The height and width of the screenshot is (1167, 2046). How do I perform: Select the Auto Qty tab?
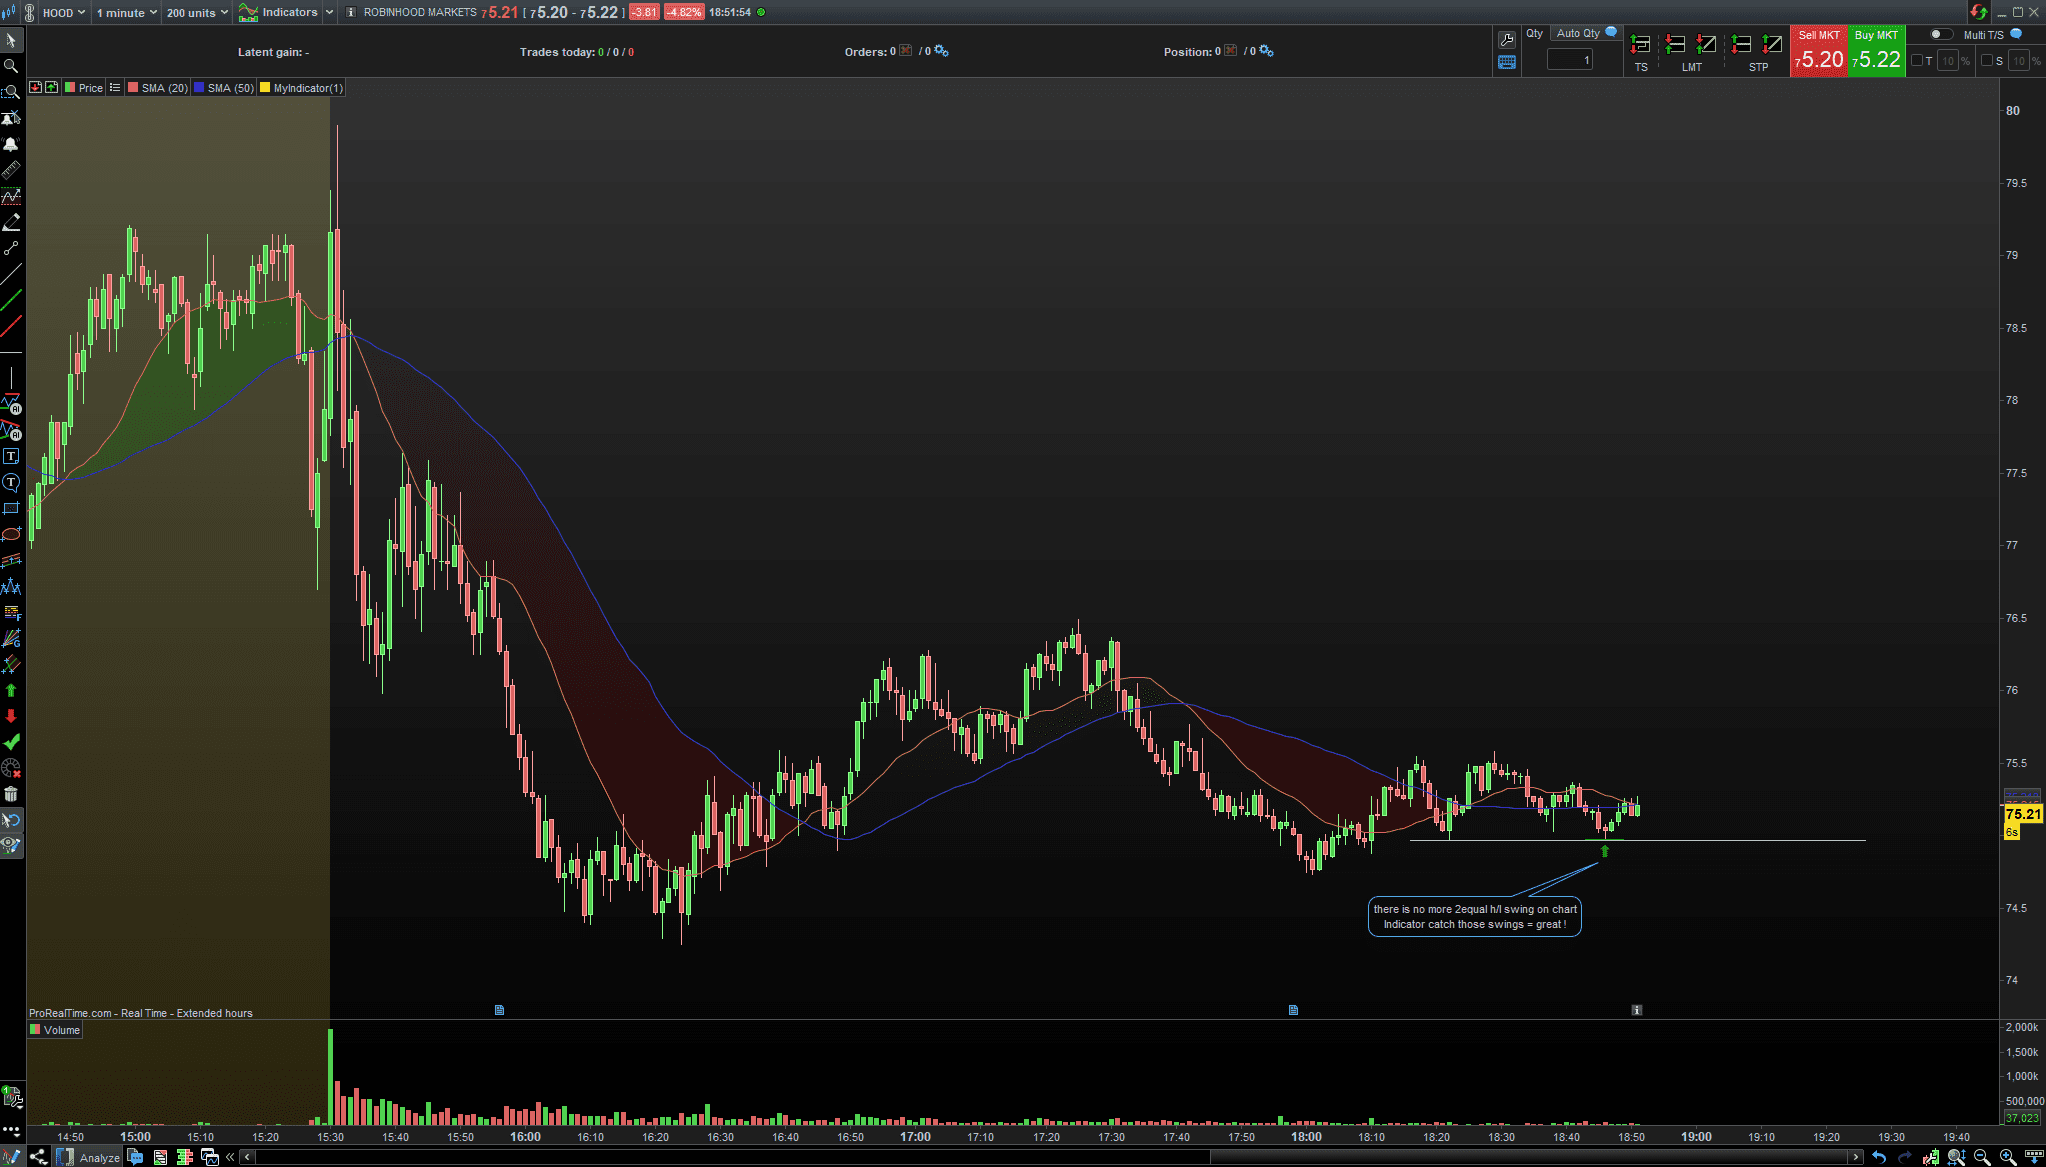[1578, 33]
